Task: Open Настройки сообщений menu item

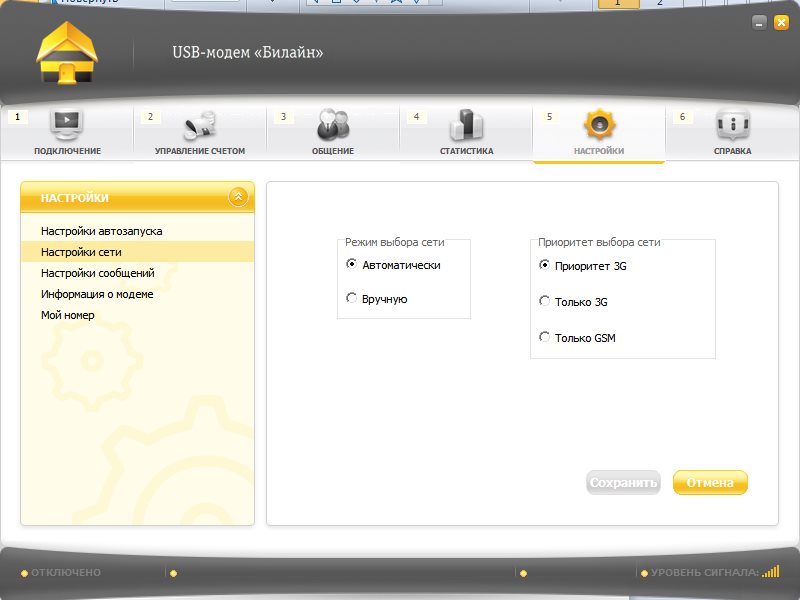Action: coord(97,273)
